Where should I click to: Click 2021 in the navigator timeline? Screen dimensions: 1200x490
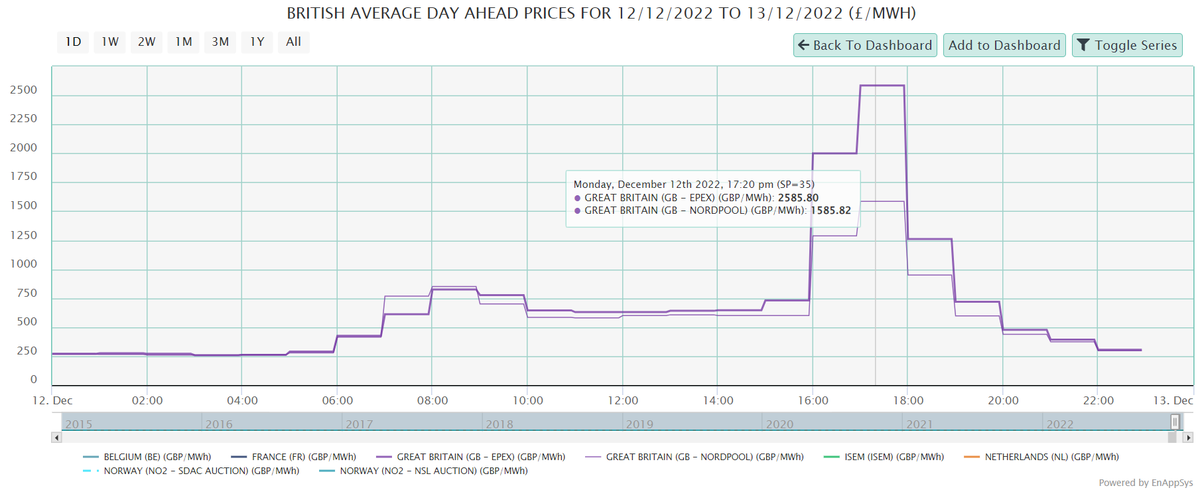pos(918,424)
